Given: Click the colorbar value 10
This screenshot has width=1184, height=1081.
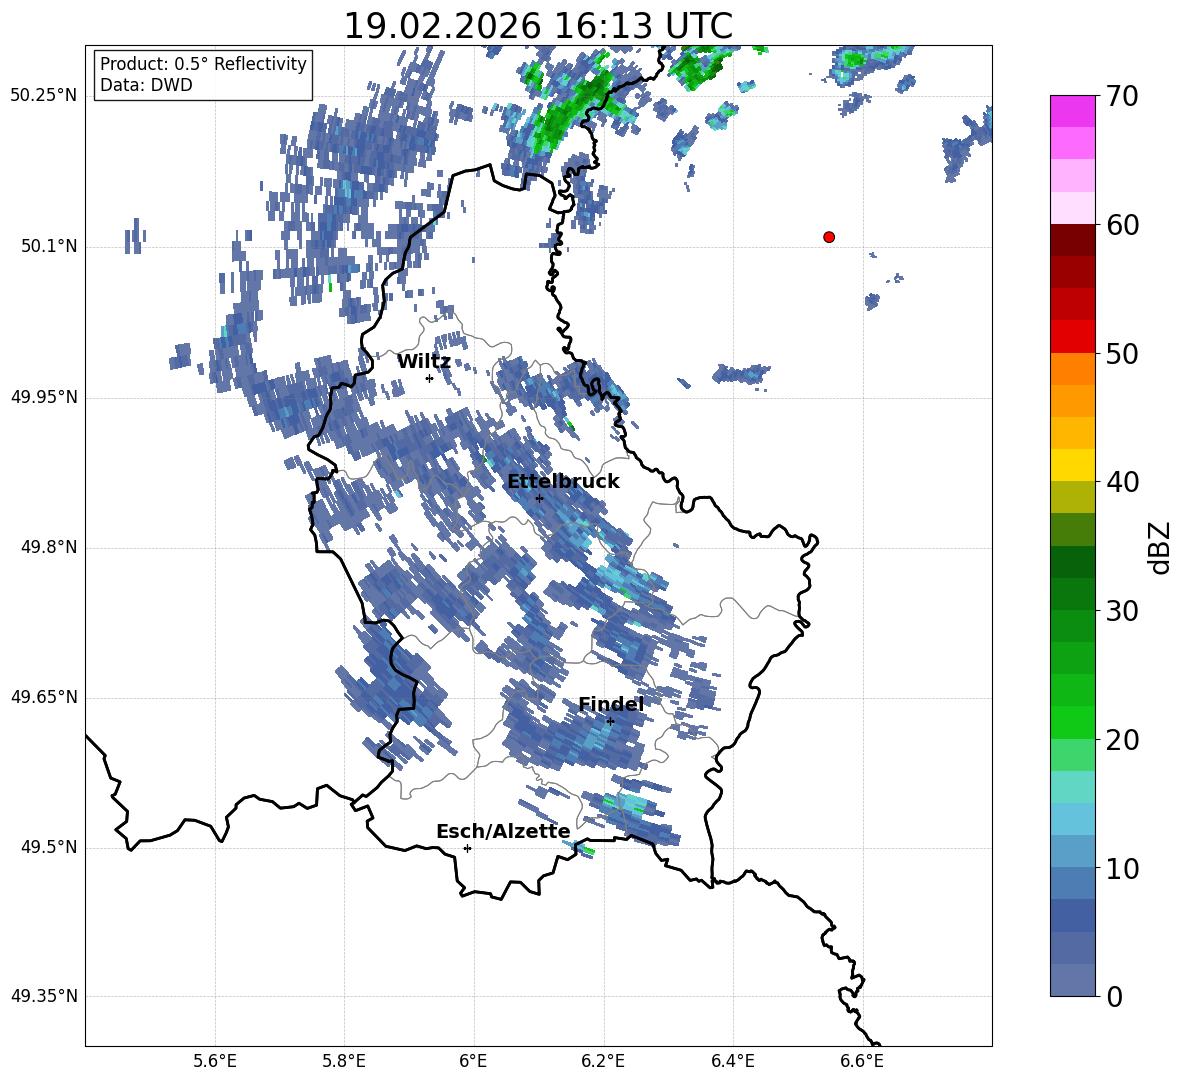Looking at the screenshot, I should [x=1122, y=868].
